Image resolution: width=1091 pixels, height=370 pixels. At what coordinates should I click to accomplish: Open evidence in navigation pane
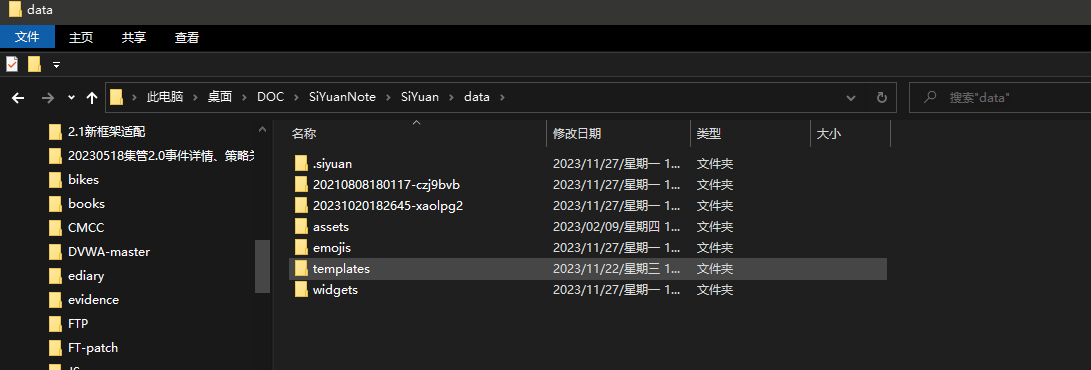tap(93, 300)
